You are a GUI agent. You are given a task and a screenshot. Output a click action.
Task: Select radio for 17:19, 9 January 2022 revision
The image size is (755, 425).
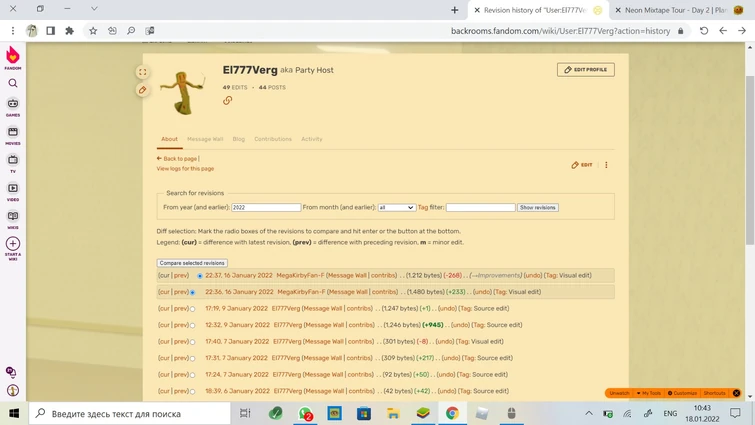click(x=193, y=309)
